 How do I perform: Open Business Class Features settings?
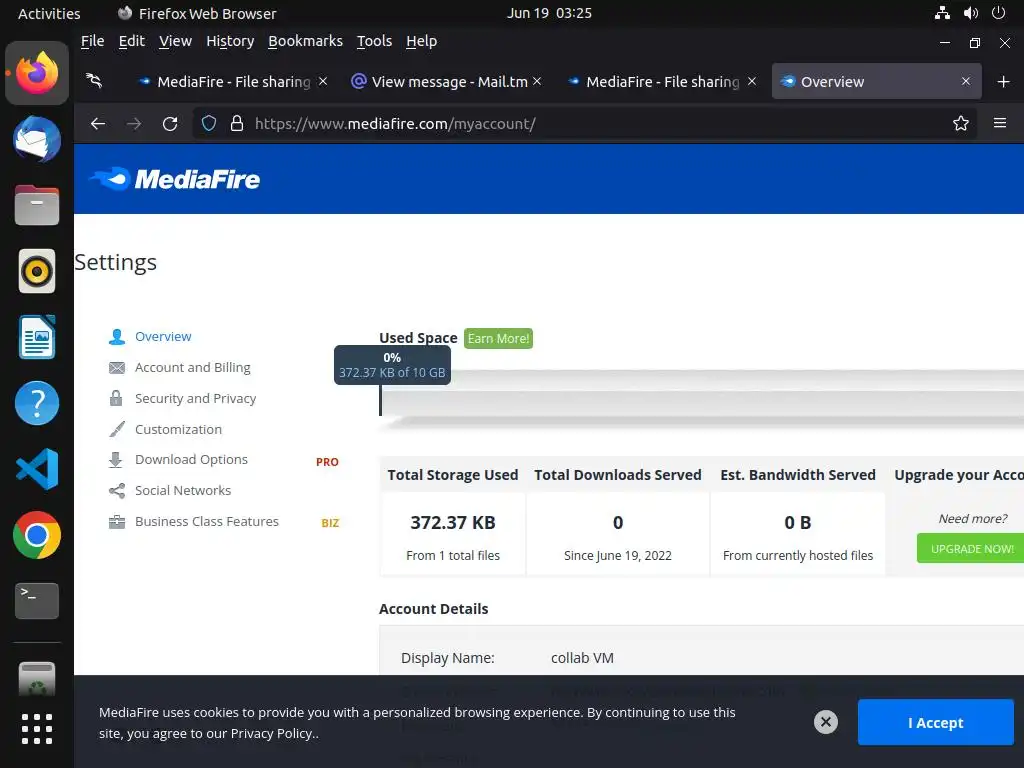[207, 521]
